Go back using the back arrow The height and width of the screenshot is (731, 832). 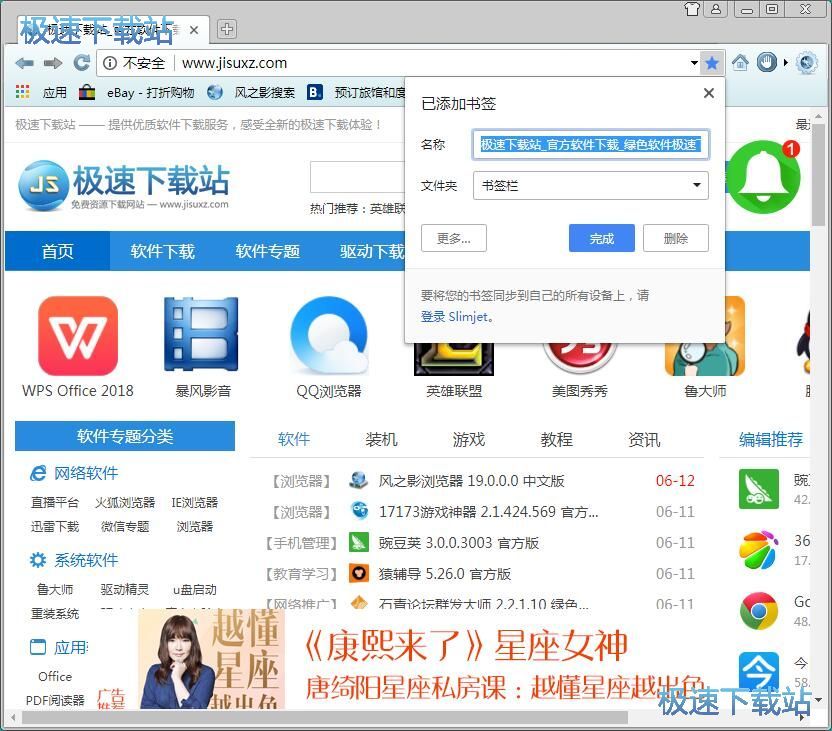(24, 64)
